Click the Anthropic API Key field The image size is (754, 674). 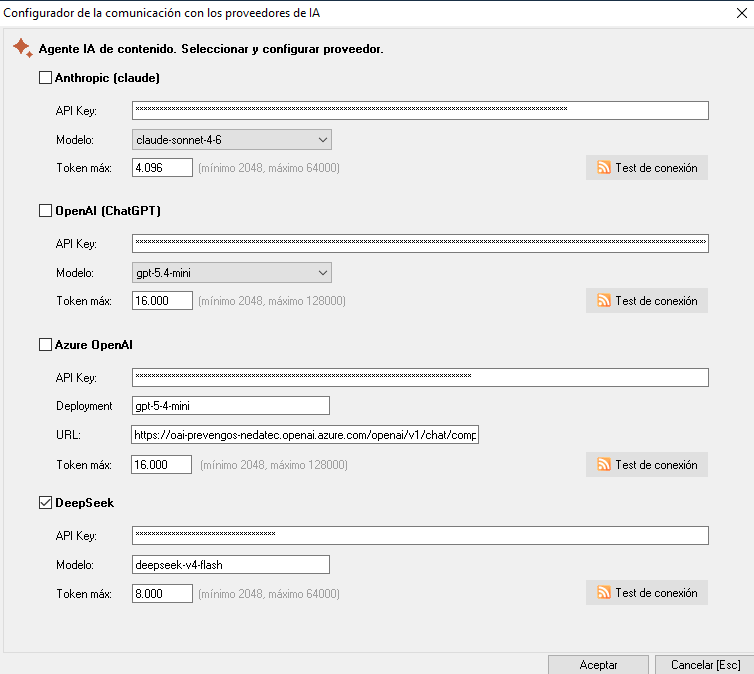[420, 111]
